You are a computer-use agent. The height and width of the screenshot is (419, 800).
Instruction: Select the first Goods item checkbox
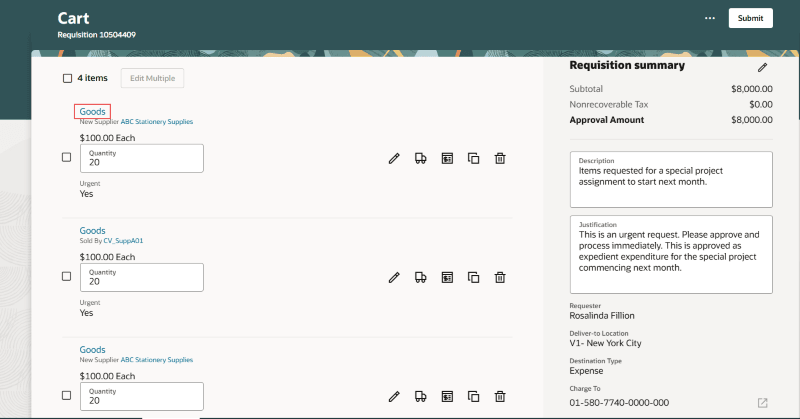[66, 157]
